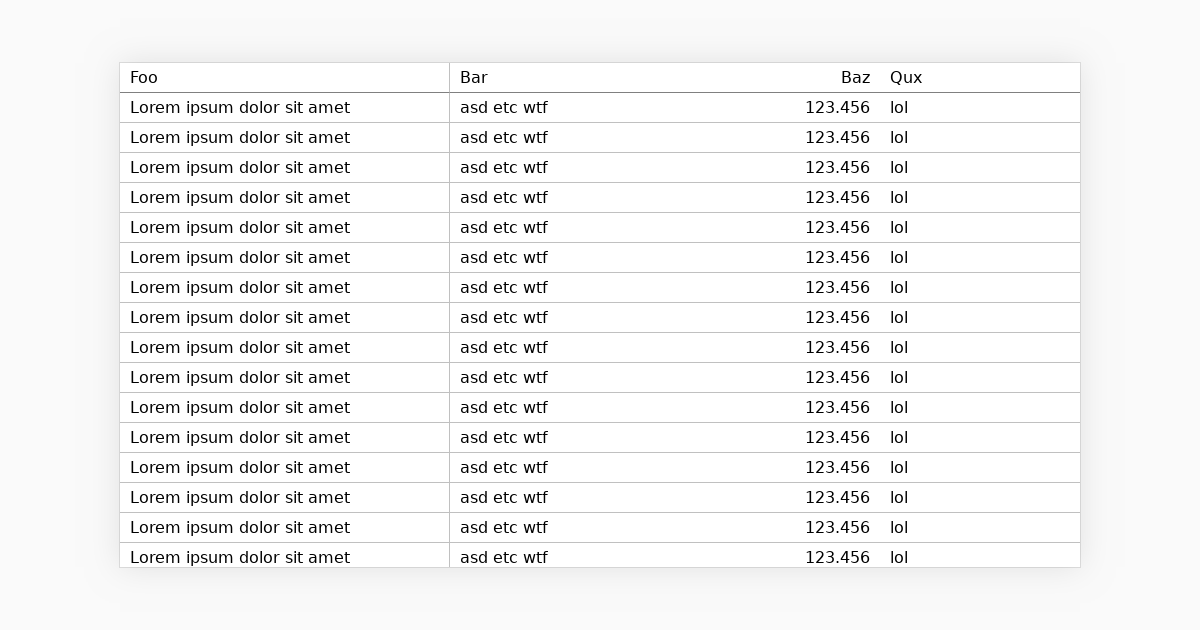Click the first 'Lorem ipsum dolor sit amet' cell
Image resolution: width=1200 pixels, height=630 pixels.
[x=240, y=107]
